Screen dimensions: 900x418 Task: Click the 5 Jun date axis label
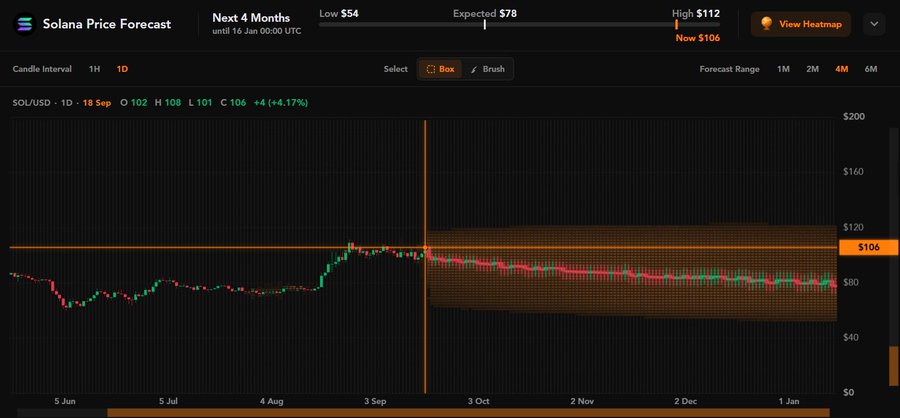tap(65, 401)
